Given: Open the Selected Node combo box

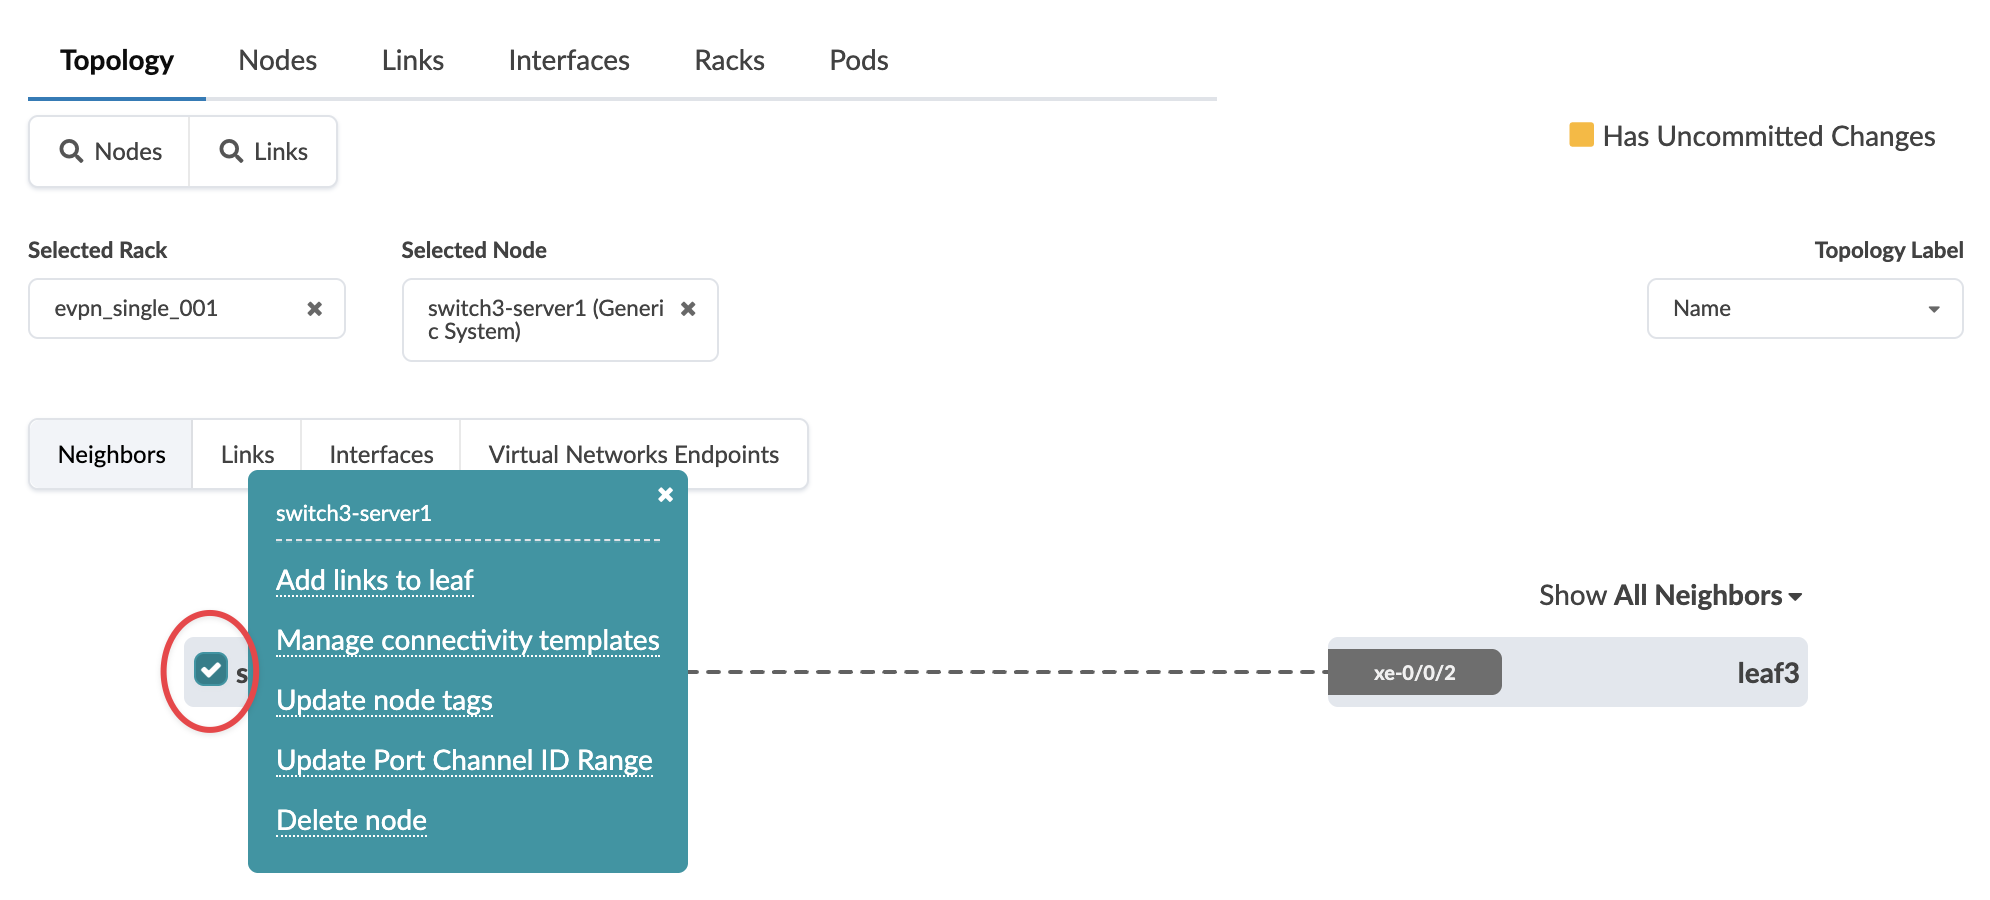Looking at the screenshot, I should click(x=545, y=320).
